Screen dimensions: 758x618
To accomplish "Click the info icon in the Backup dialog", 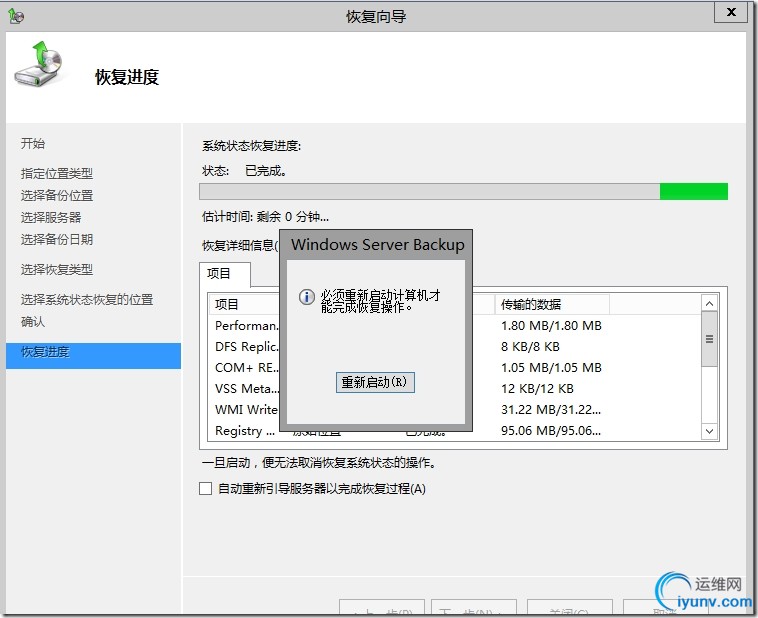I will (306, 296).
